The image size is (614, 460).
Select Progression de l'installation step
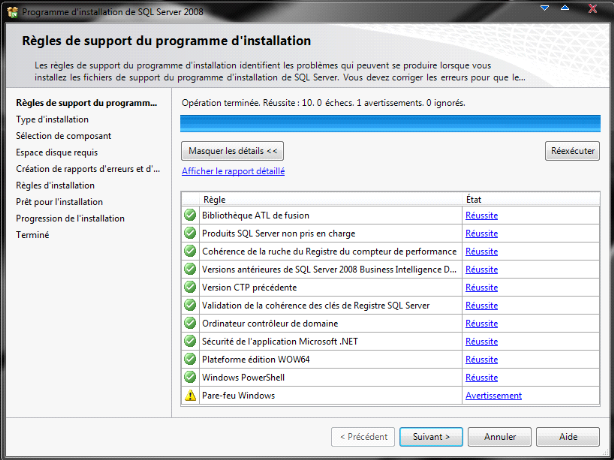tap(70, 218)
